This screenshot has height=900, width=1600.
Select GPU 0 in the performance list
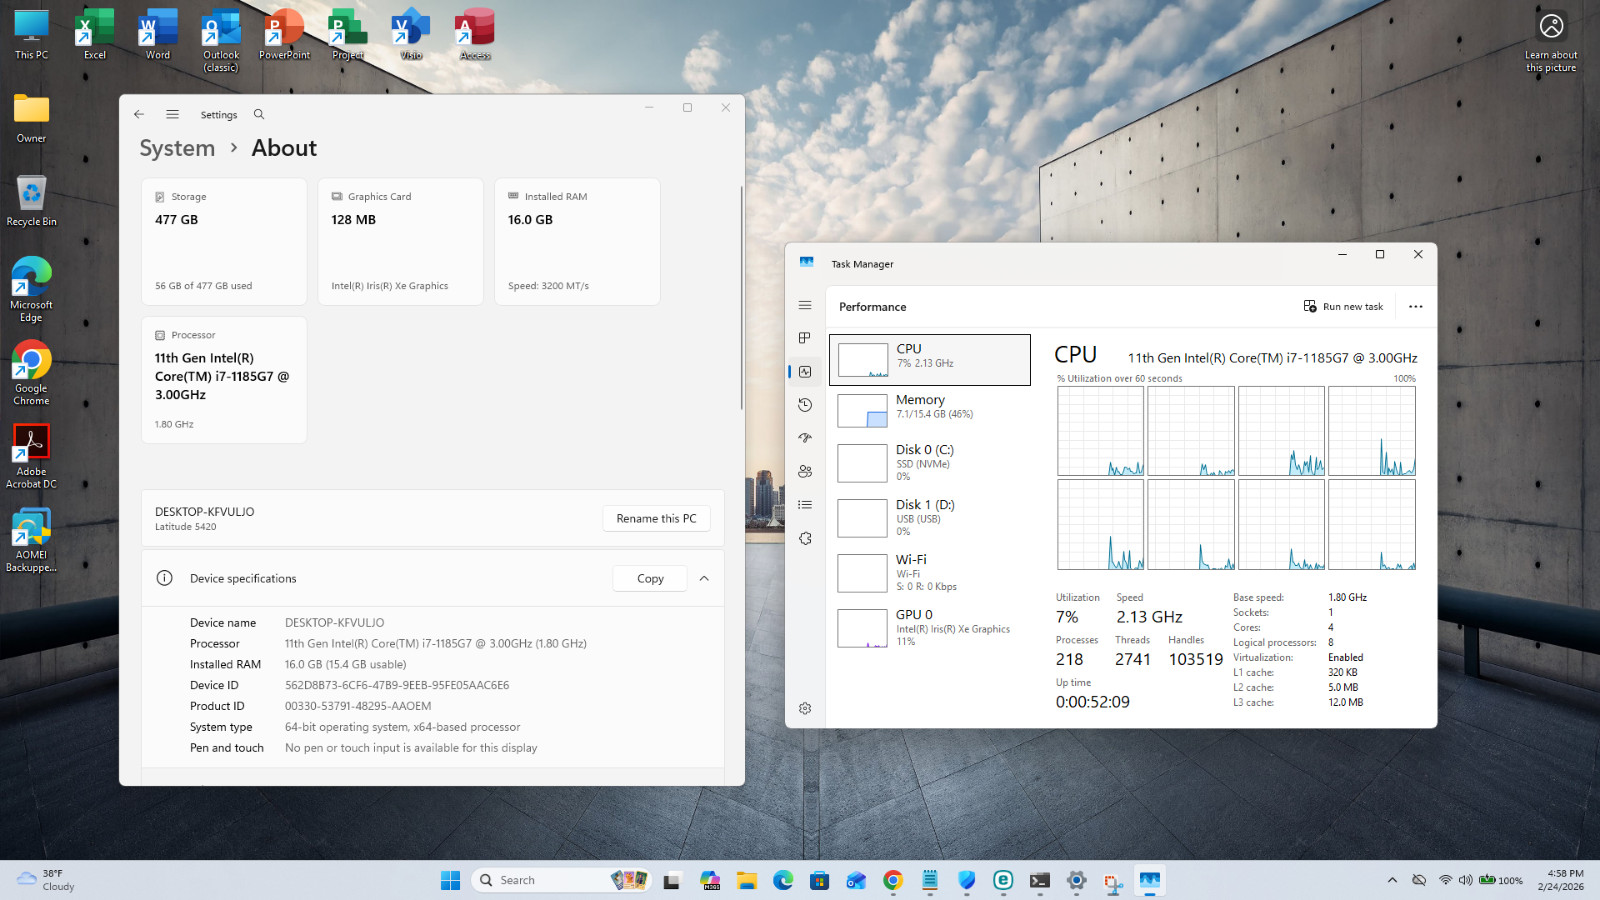click(x=930, y=627)
